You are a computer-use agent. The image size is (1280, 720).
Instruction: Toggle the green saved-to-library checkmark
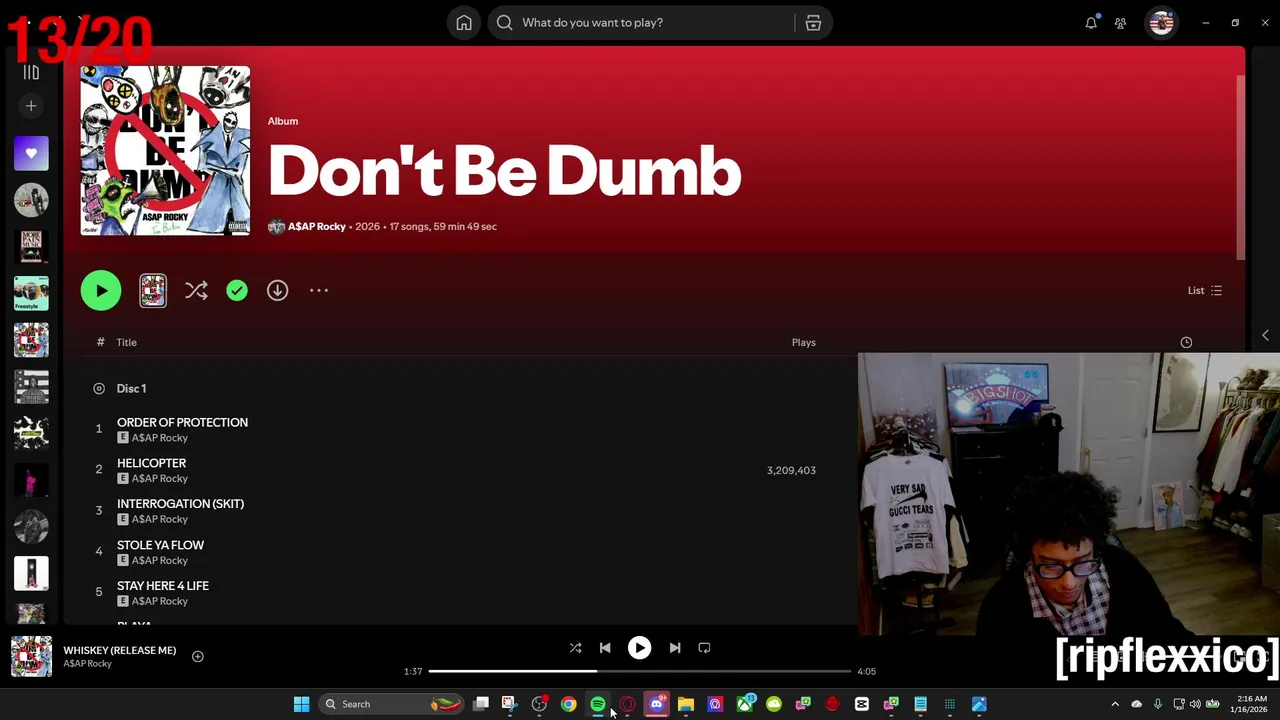(237, 291)
